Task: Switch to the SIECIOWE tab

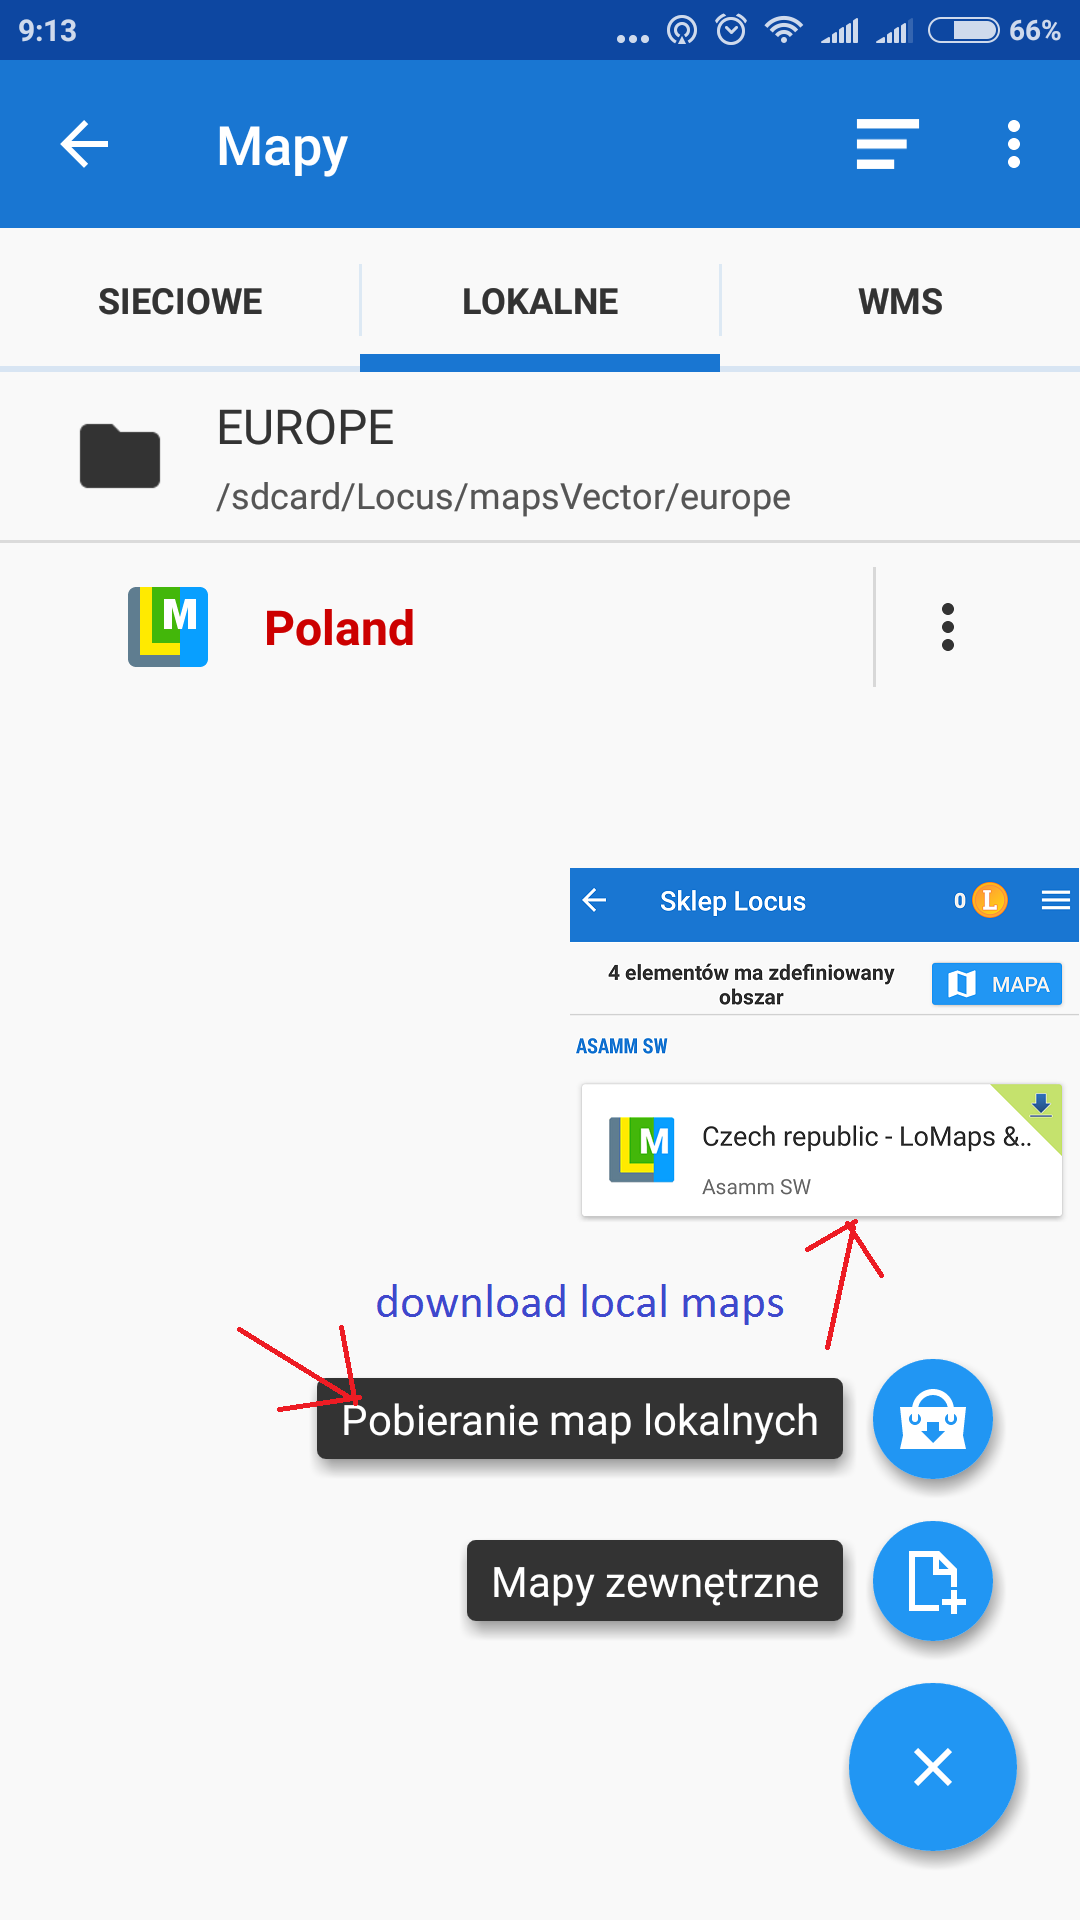Action: (180, 301)
